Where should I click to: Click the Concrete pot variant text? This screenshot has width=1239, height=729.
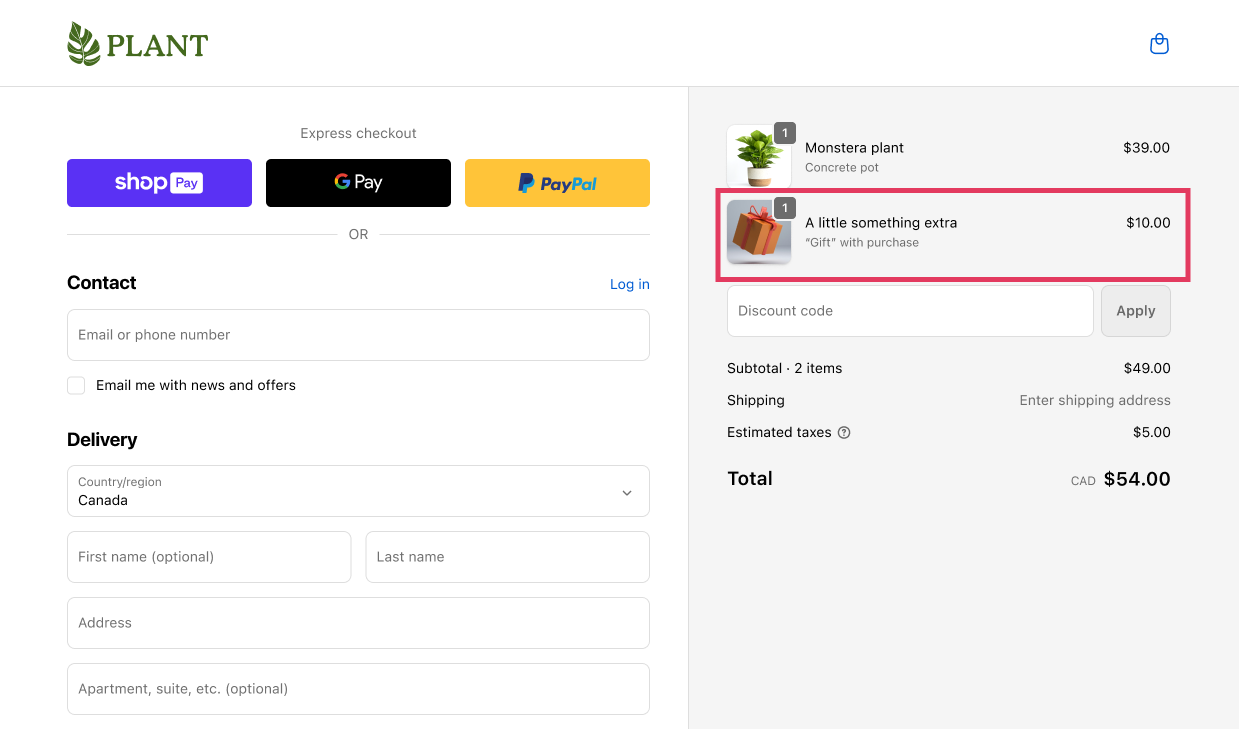point(842,168)
